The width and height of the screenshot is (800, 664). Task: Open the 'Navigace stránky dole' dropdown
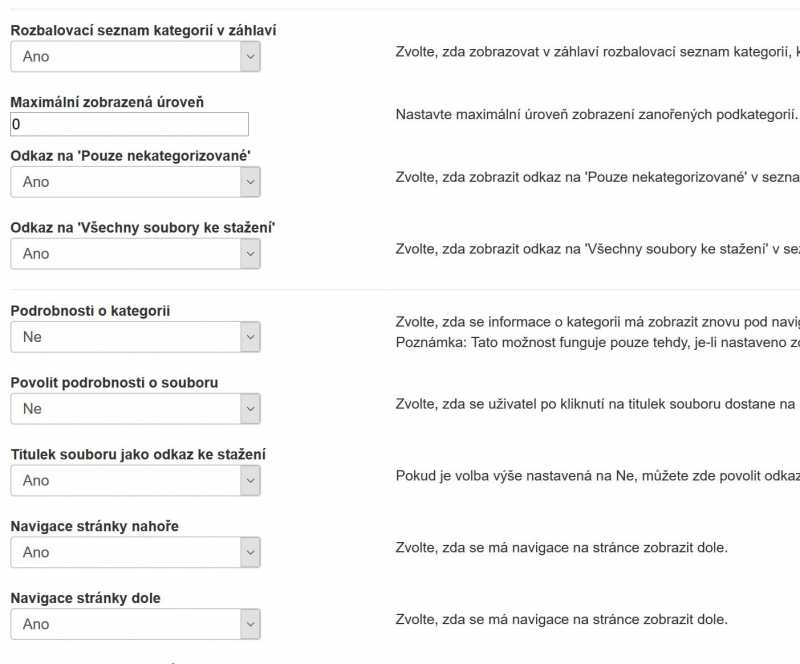pos(135,624)
